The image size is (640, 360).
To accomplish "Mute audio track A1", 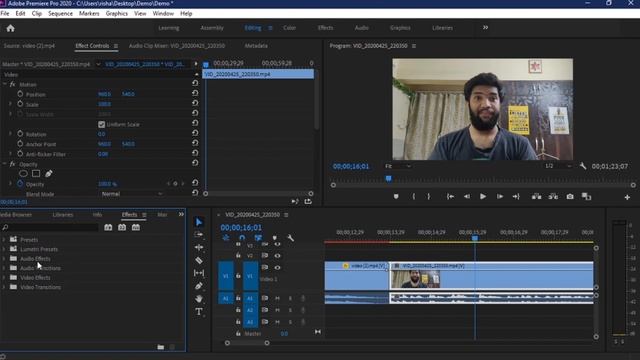I will point(277,298).
